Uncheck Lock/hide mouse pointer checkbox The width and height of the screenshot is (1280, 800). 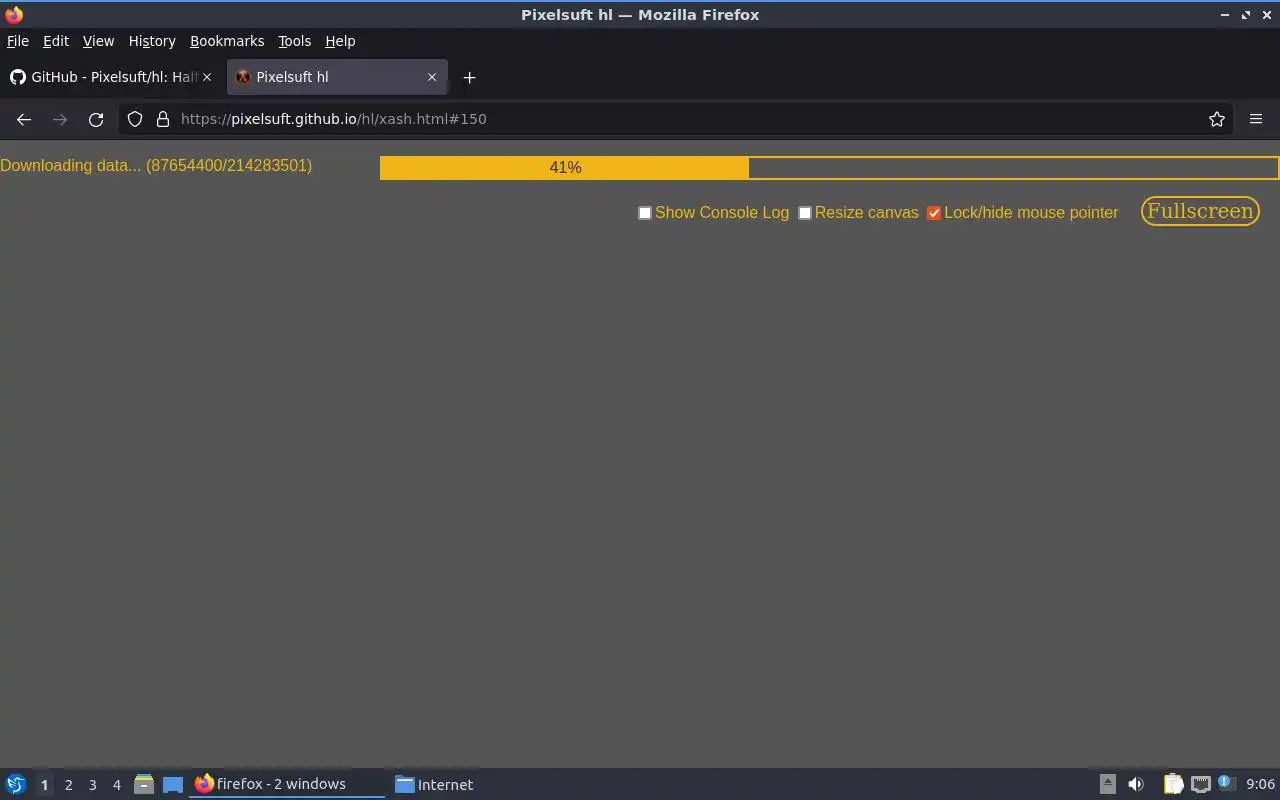(934, 213)
